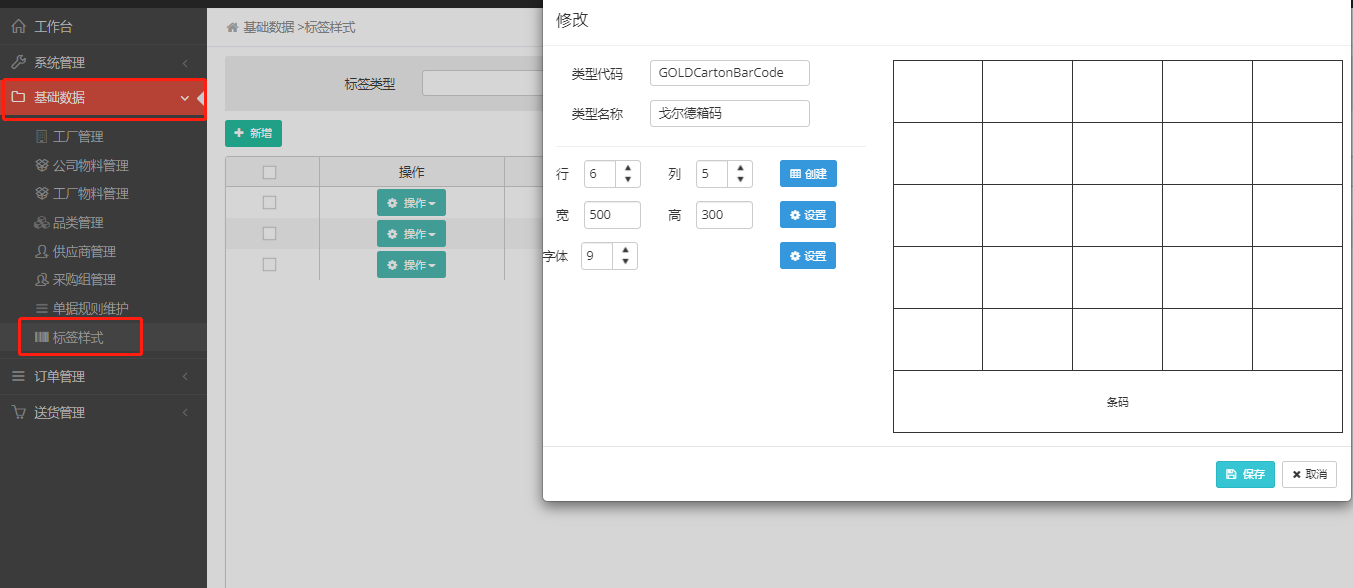Open third row 操作 dropdown
Screen dimensions: 1353x588
tap(411, 265)
